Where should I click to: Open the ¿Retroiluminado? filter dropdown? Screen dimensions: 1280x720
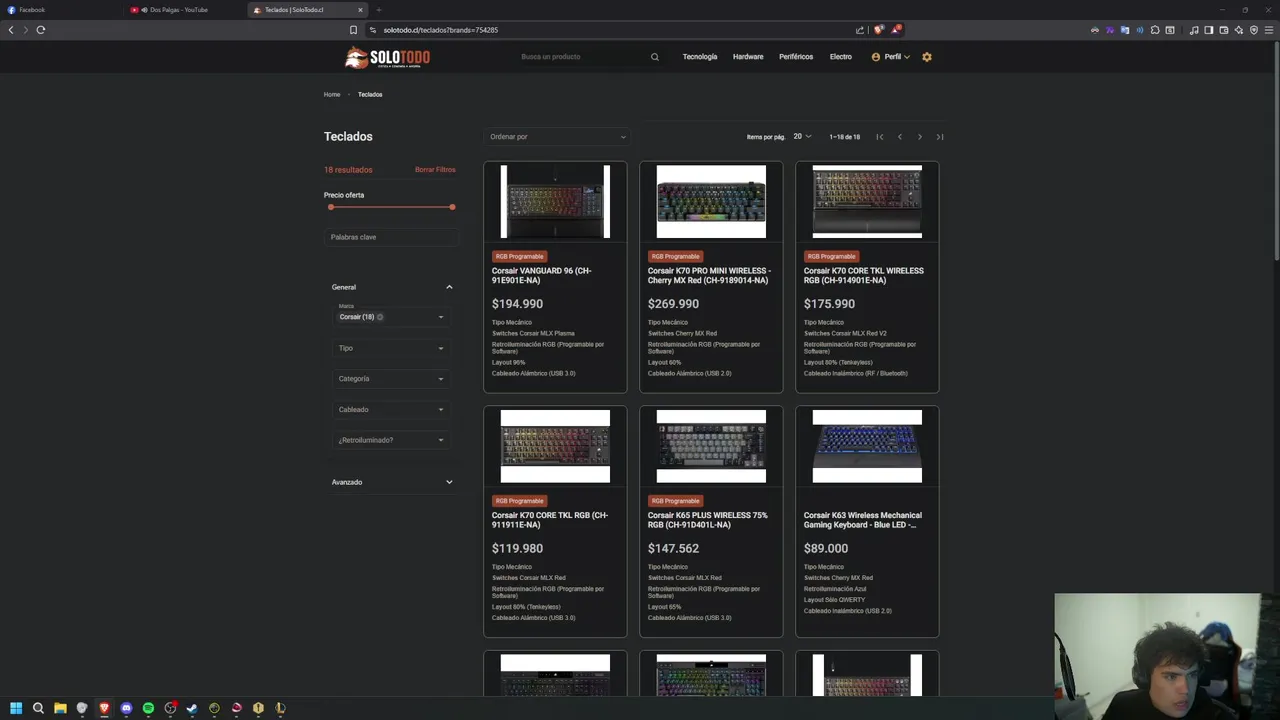coord(391,440)
